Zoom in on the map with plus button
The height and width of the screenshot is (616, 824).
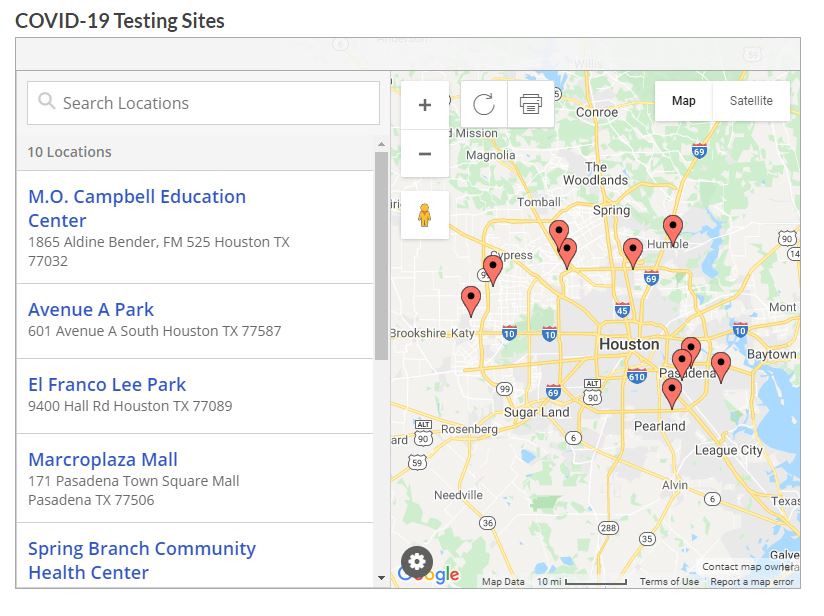pos(425,105)
